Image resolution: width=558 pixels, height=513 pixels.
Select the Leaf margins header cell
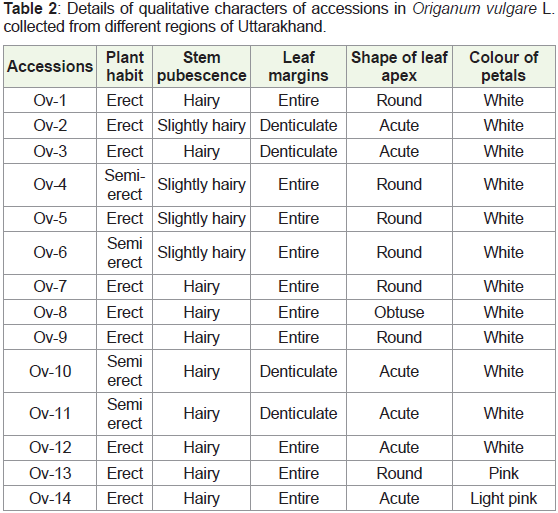298,67
